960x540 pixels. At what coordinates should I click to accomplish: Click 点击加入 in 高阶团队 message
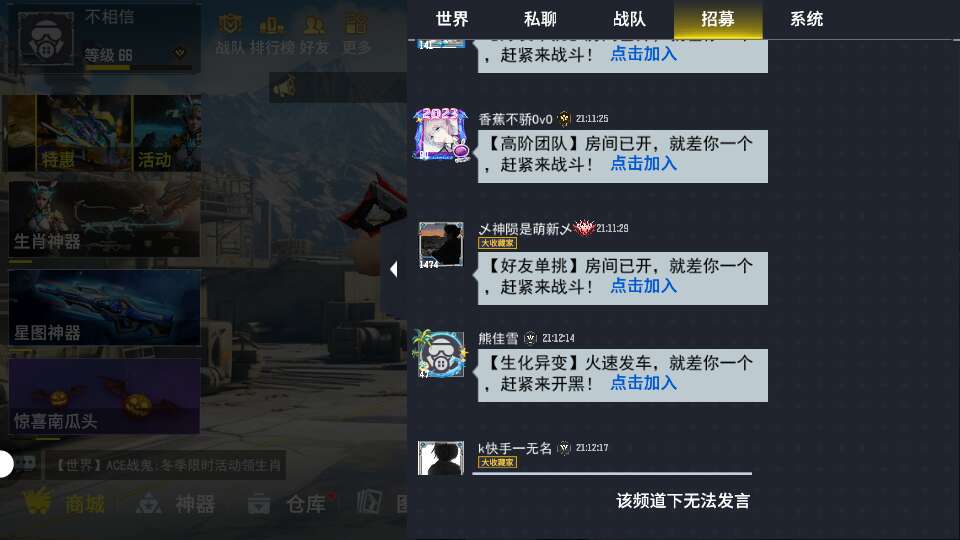(643, 164)
